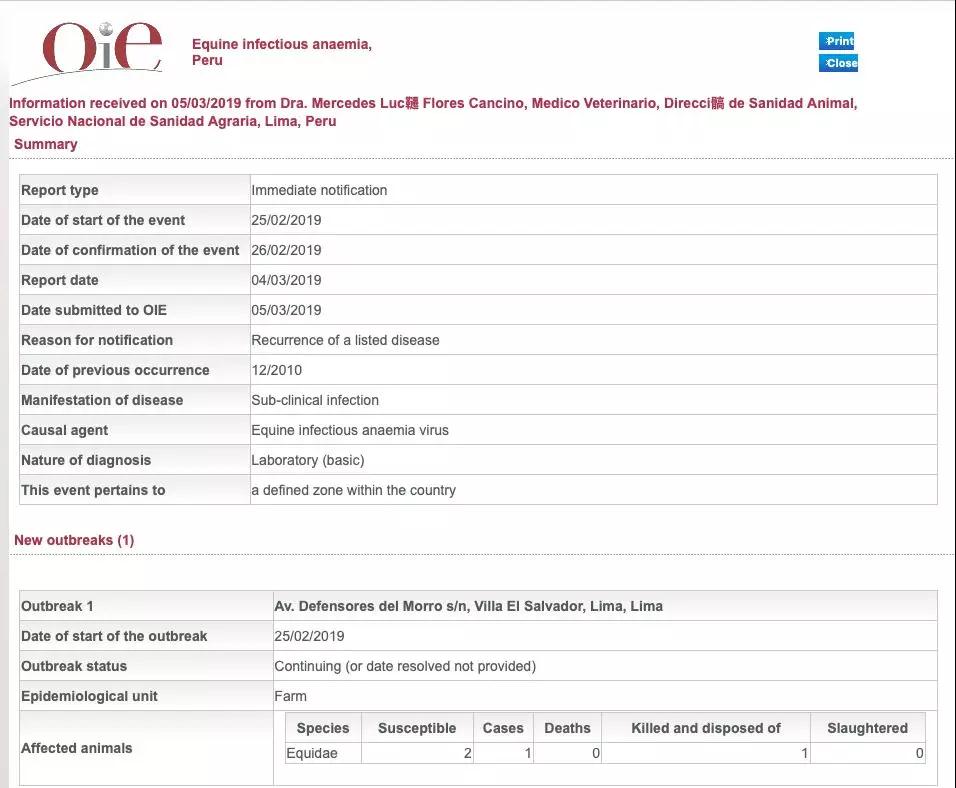Click the Immediate notification value
The image size is (956, 788).
(x=319, y=190)
